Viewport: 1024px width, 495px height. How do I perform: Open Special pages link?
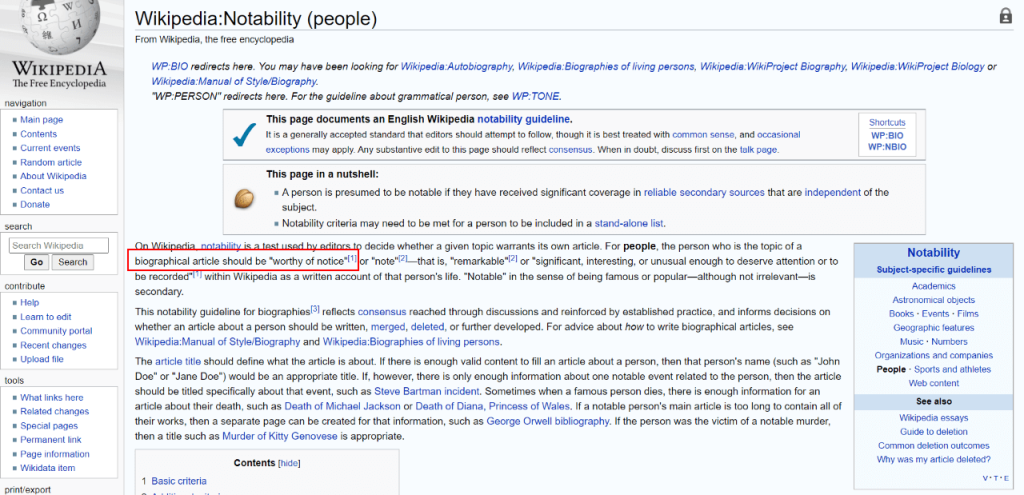click(49, 425)
